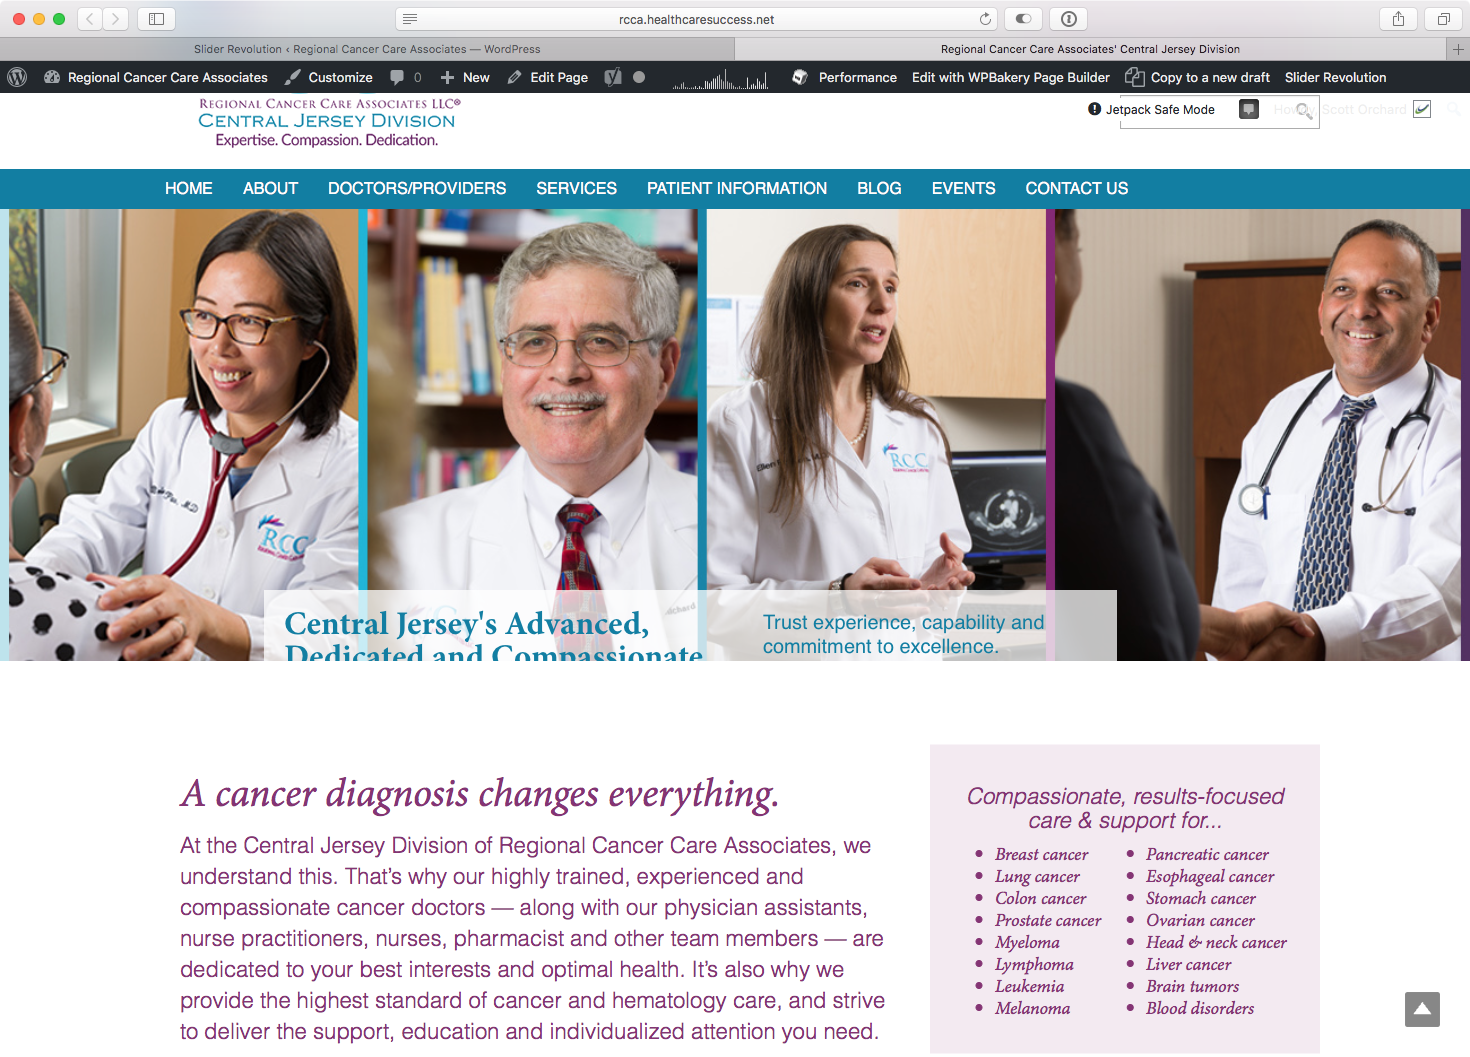Open the Yoast SEO icon
1470x1057 pixels.
point(613,77)
